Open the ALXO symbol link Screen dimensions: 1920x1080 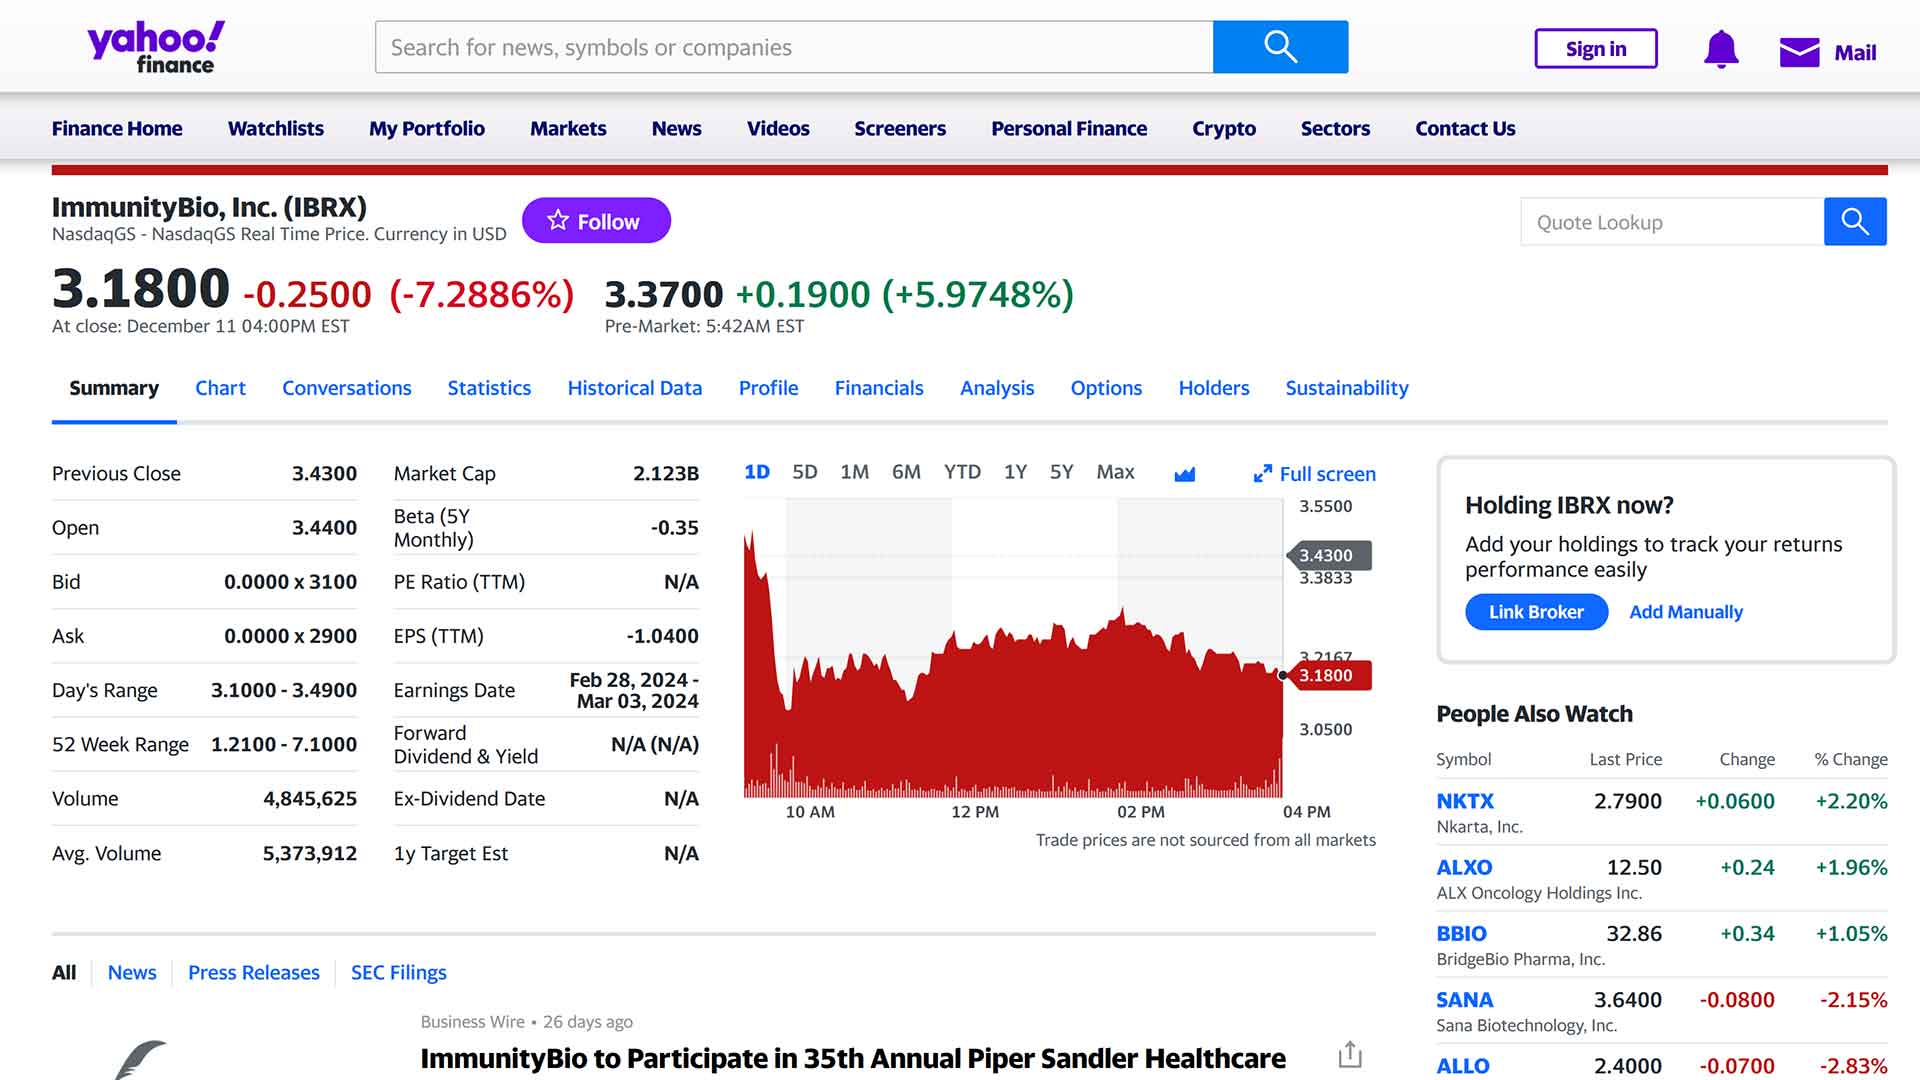(x=1464, y=867)
